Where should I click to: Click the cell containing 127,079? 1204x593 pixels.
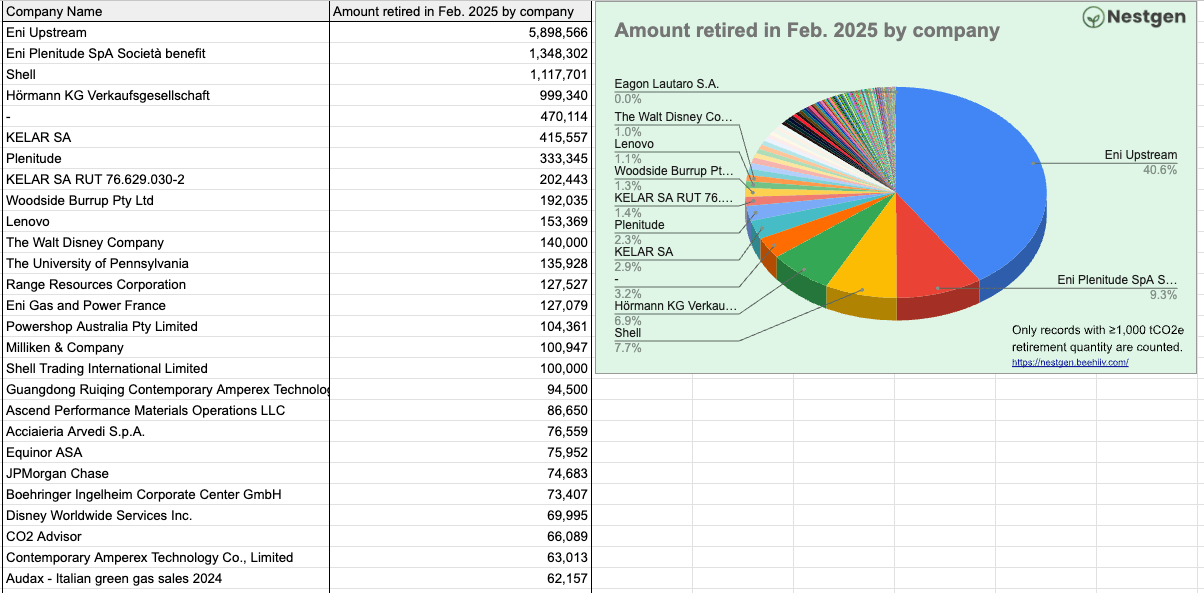click(460, 306)
